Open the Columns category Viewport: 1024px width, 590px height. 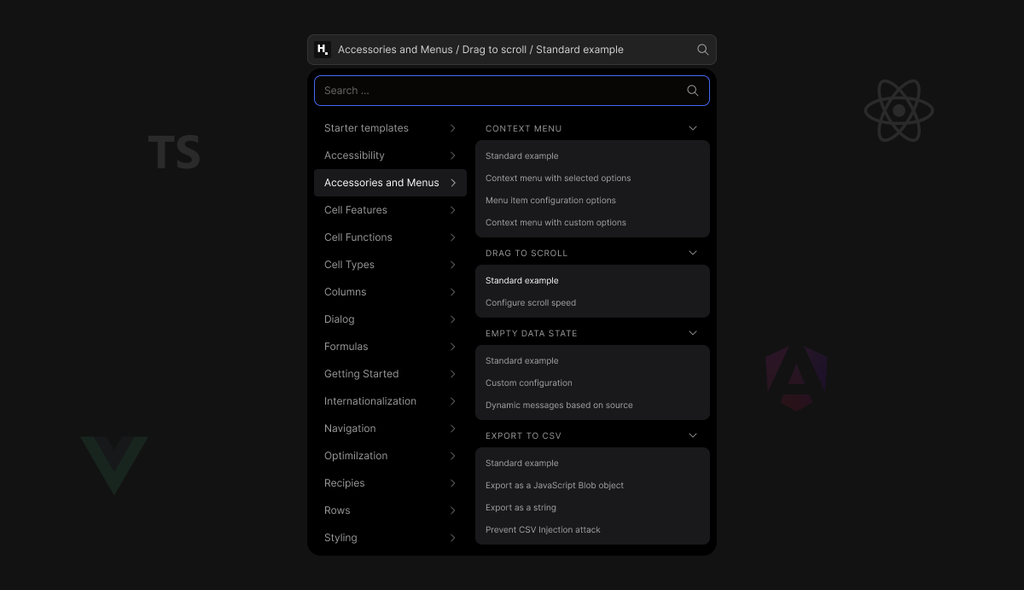pos(391,292)
